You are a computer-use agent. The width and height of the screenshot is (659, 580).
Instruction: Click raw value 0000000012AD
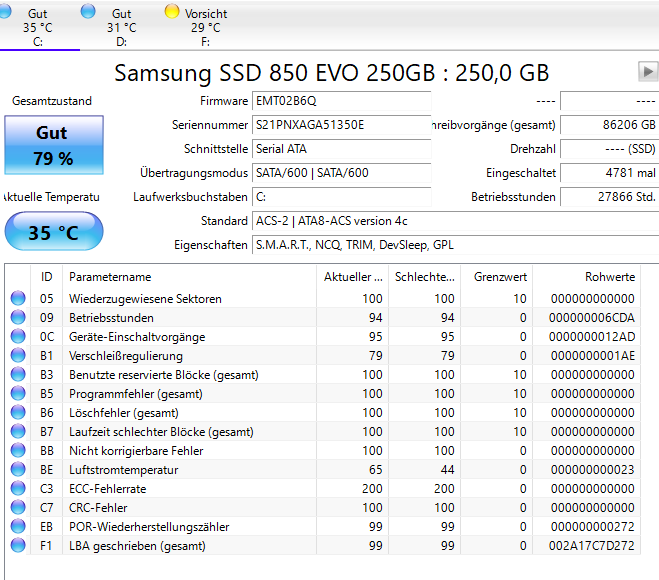point(592,337)
